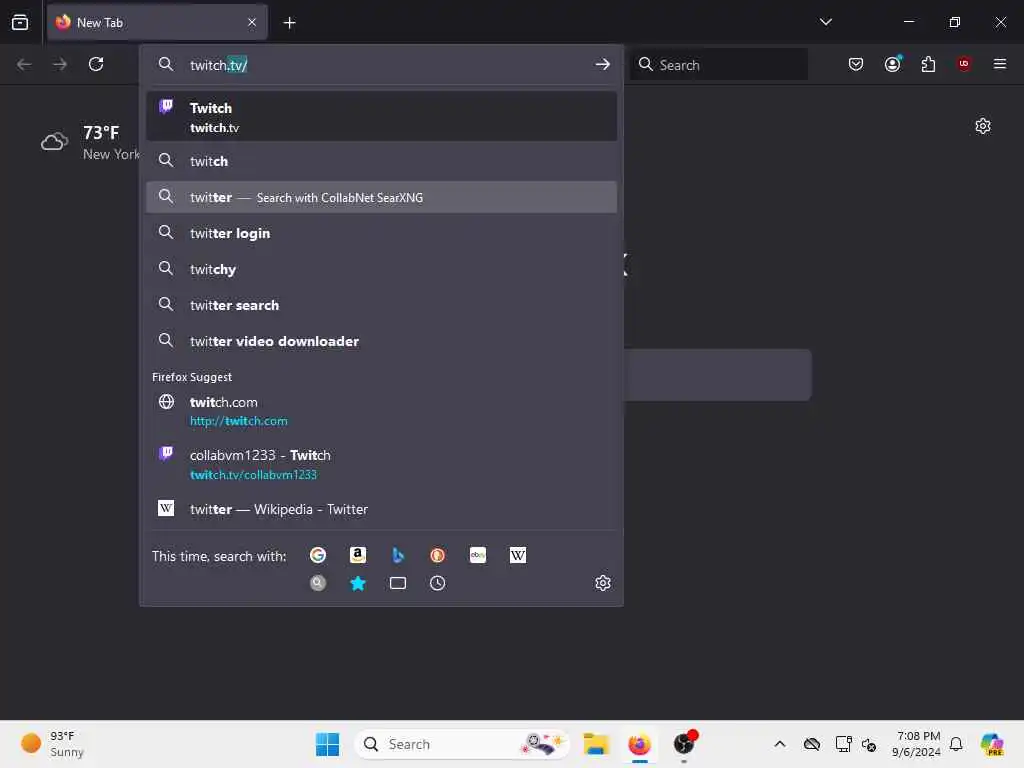Open File Explorer from the taskbar

[x=596, y=744]
